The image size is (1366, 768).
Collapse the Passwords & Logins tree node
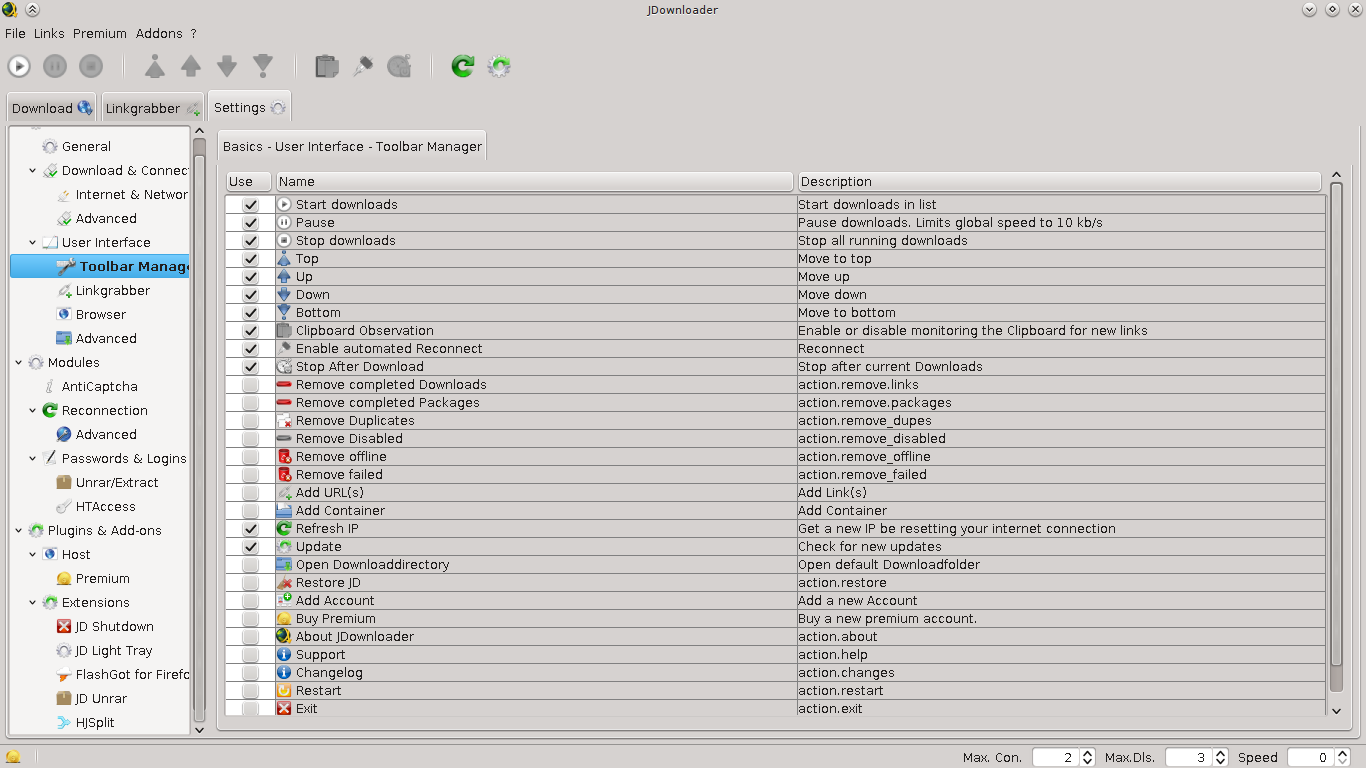click(33, 459)
